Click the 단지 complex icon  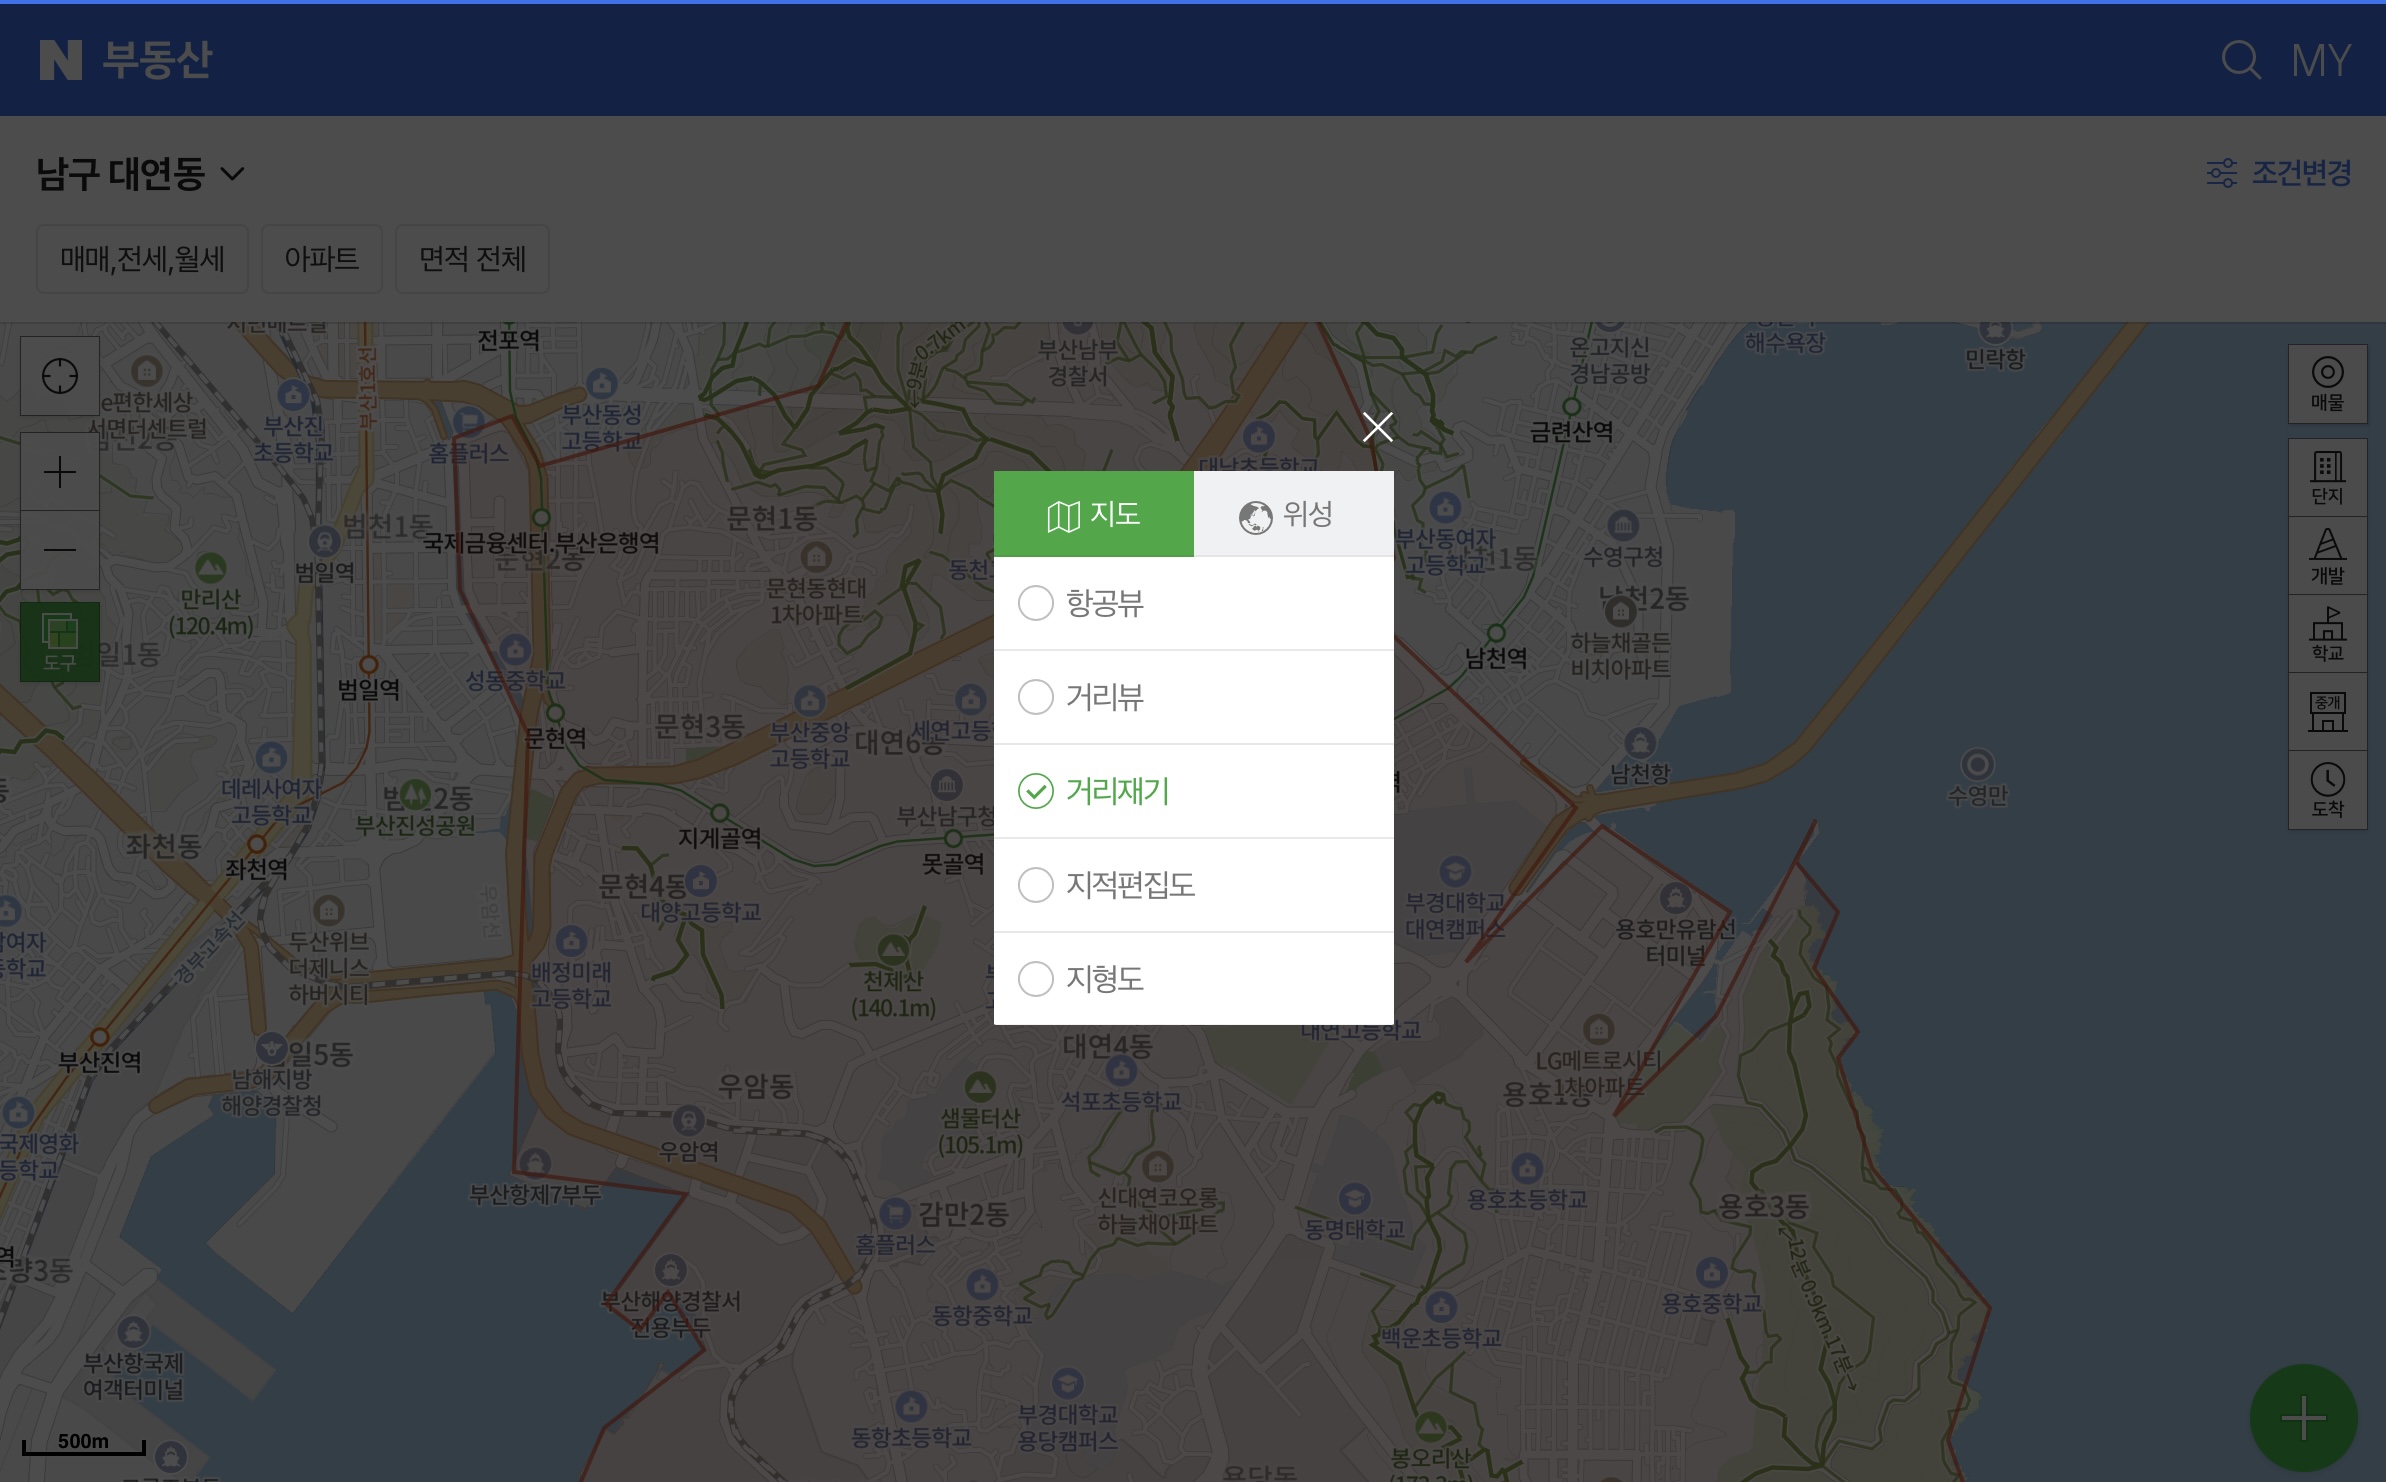[2327, 477]
